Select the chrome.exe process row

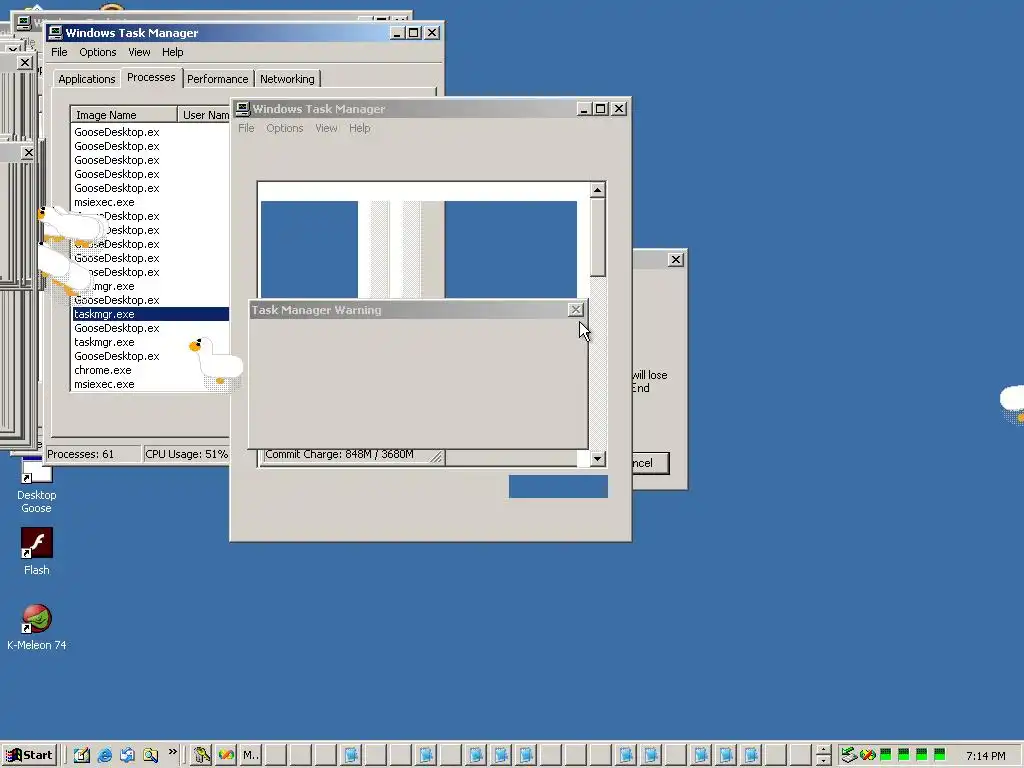[150, 370]
